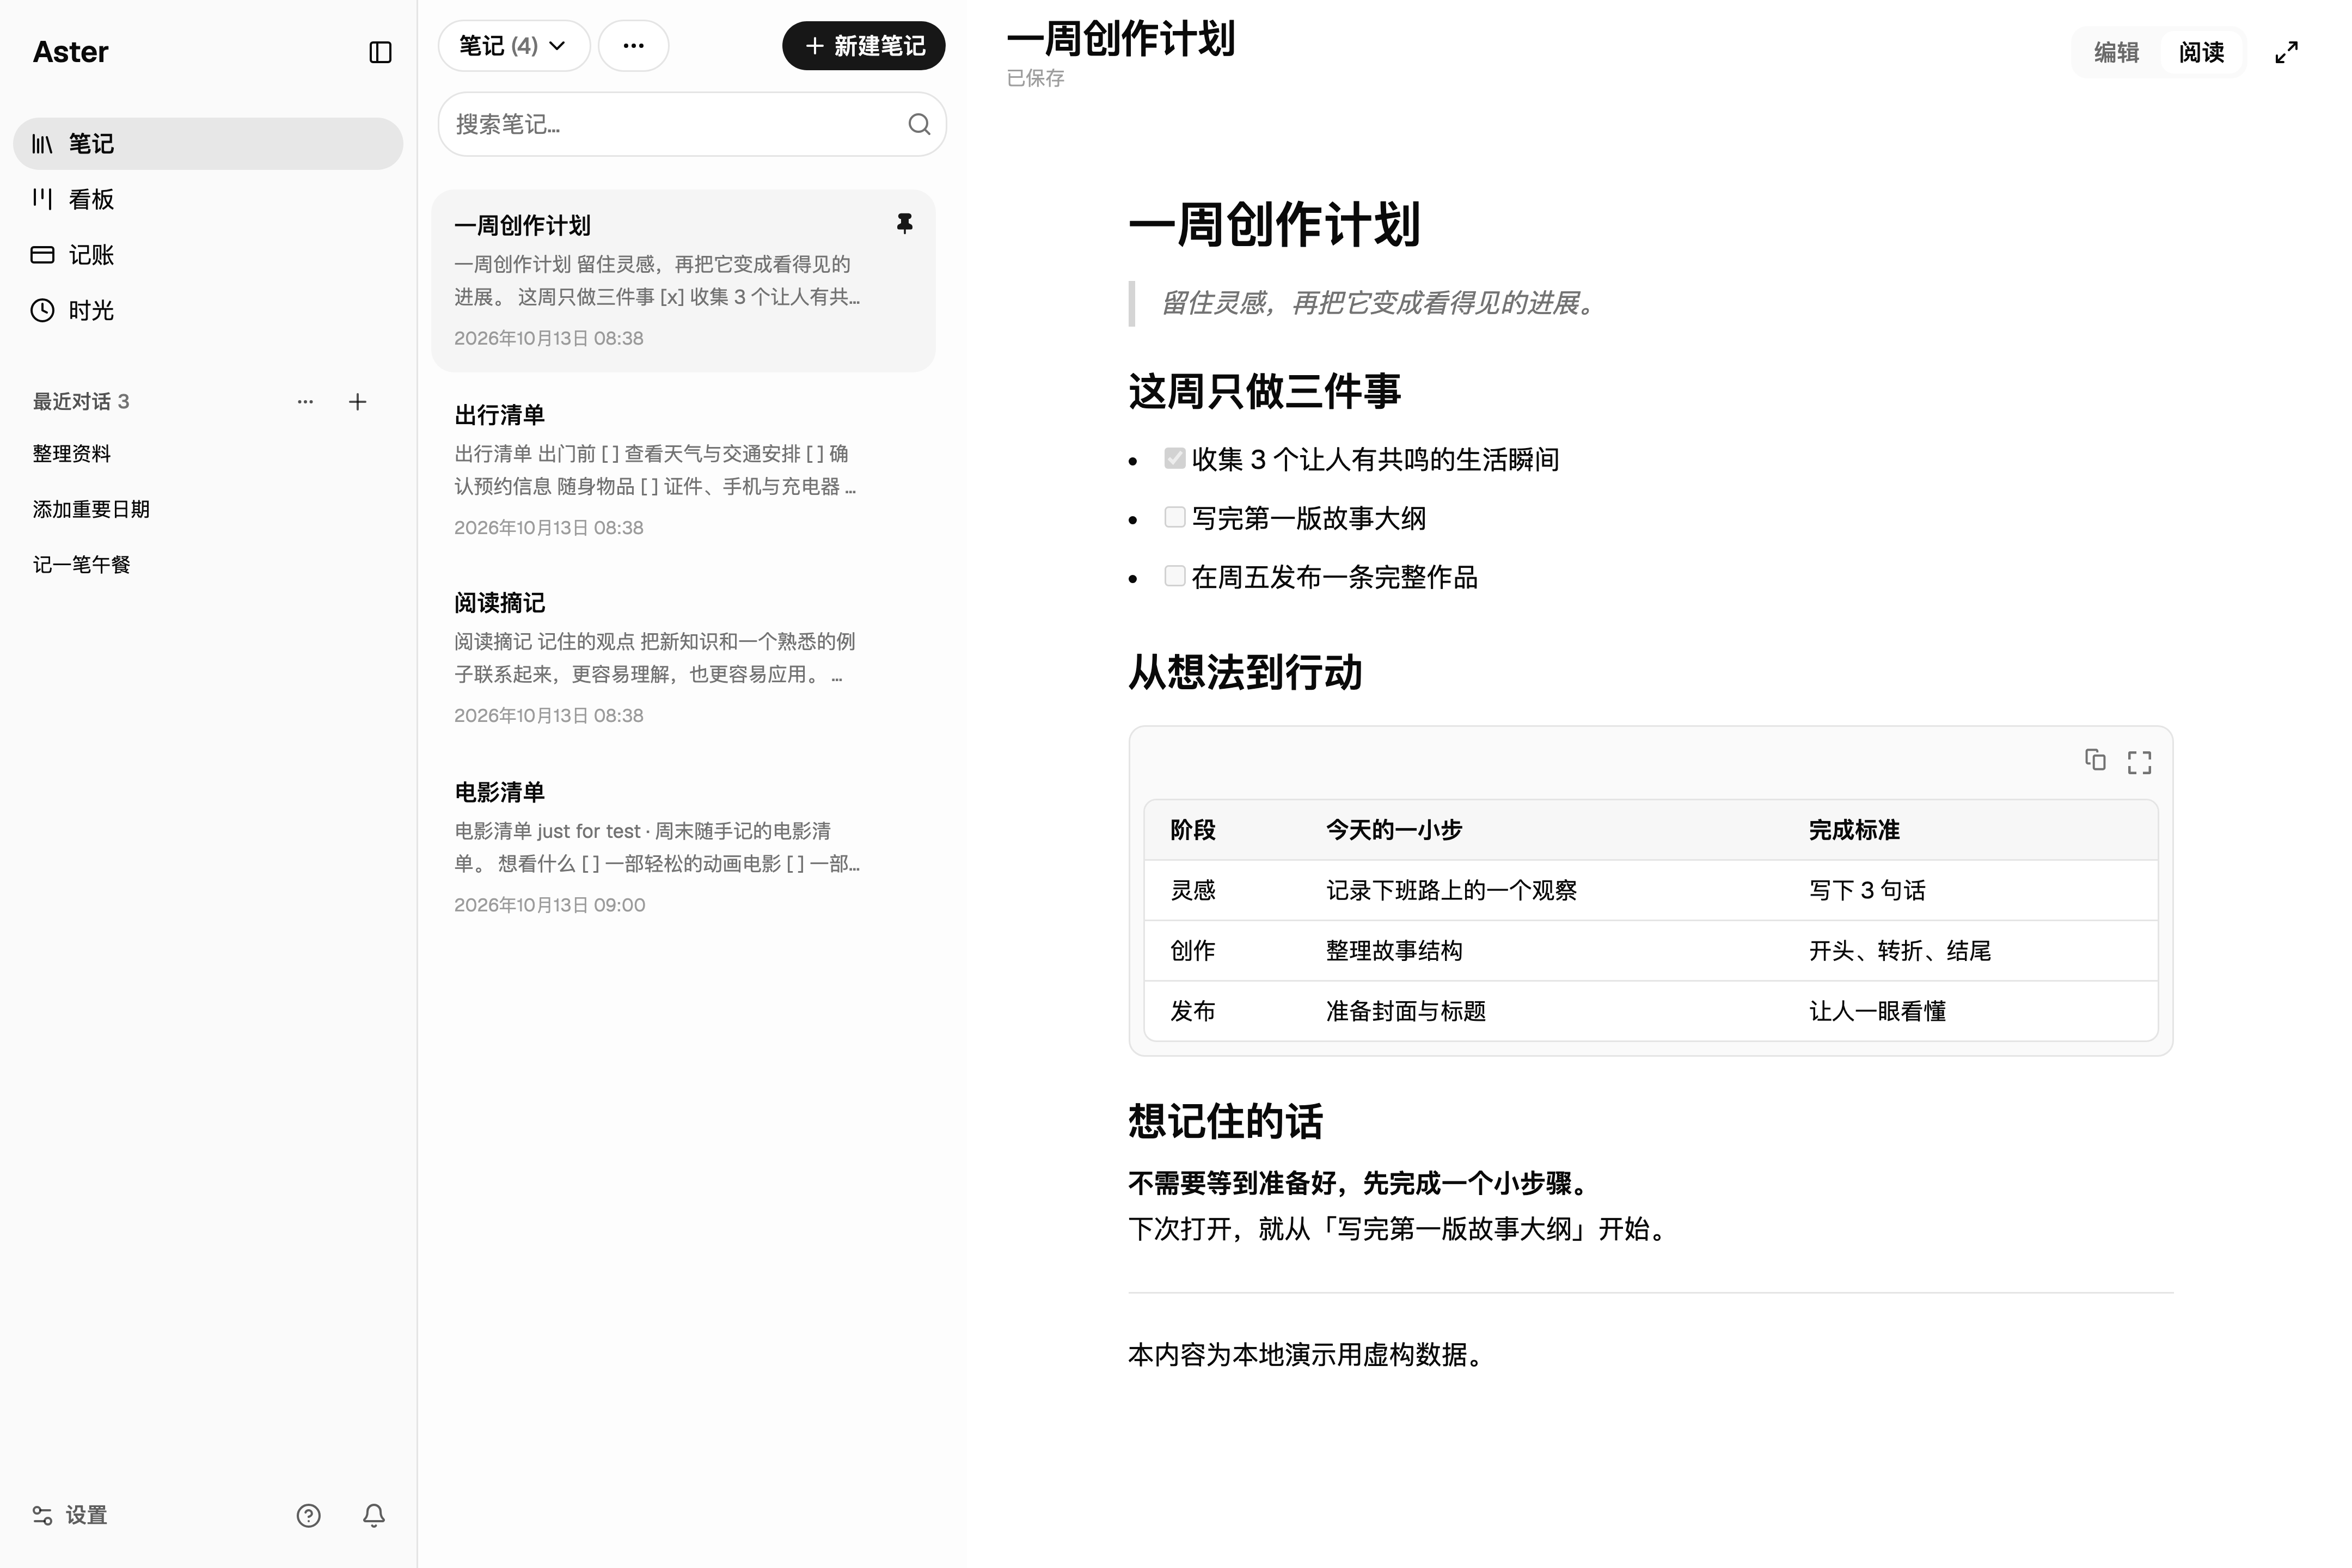Focus the 搜索笔记 search field

point(692,124)
